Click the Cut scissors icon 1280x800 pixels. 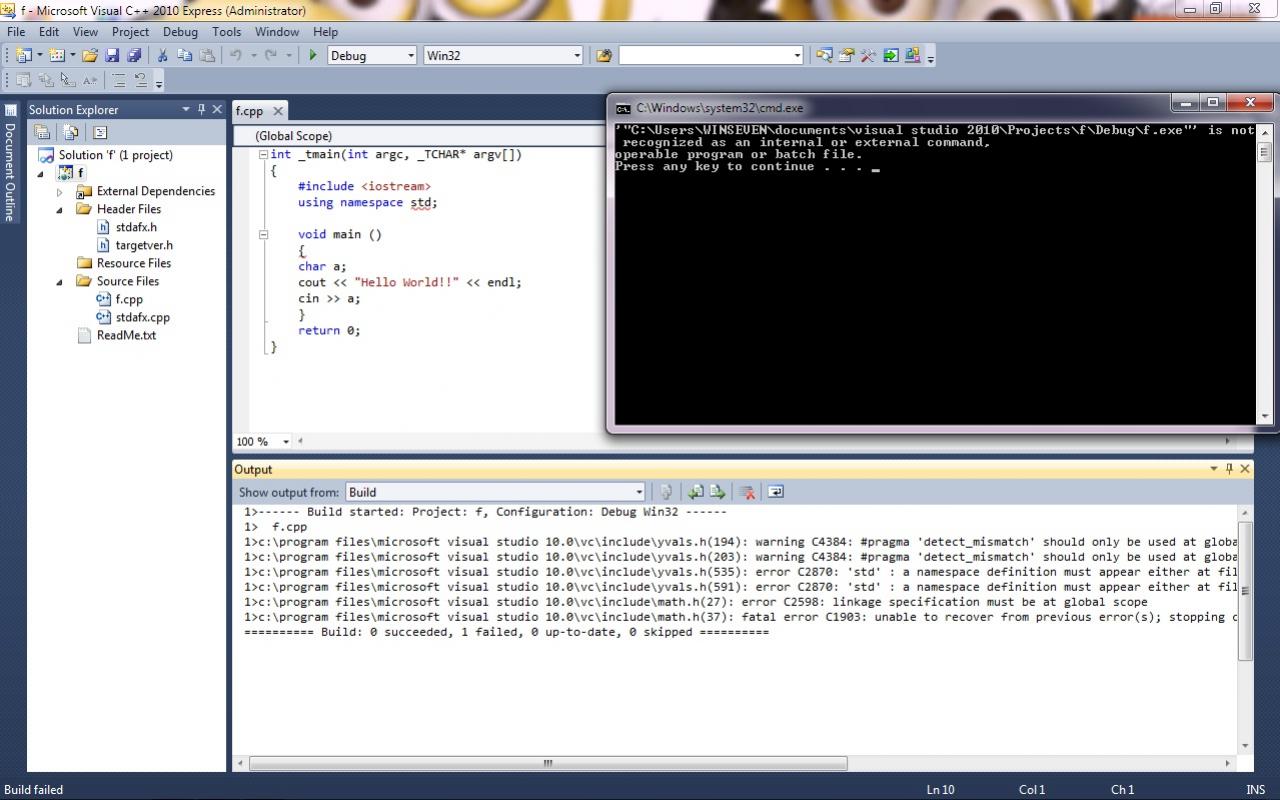click(x=162, y=56)
